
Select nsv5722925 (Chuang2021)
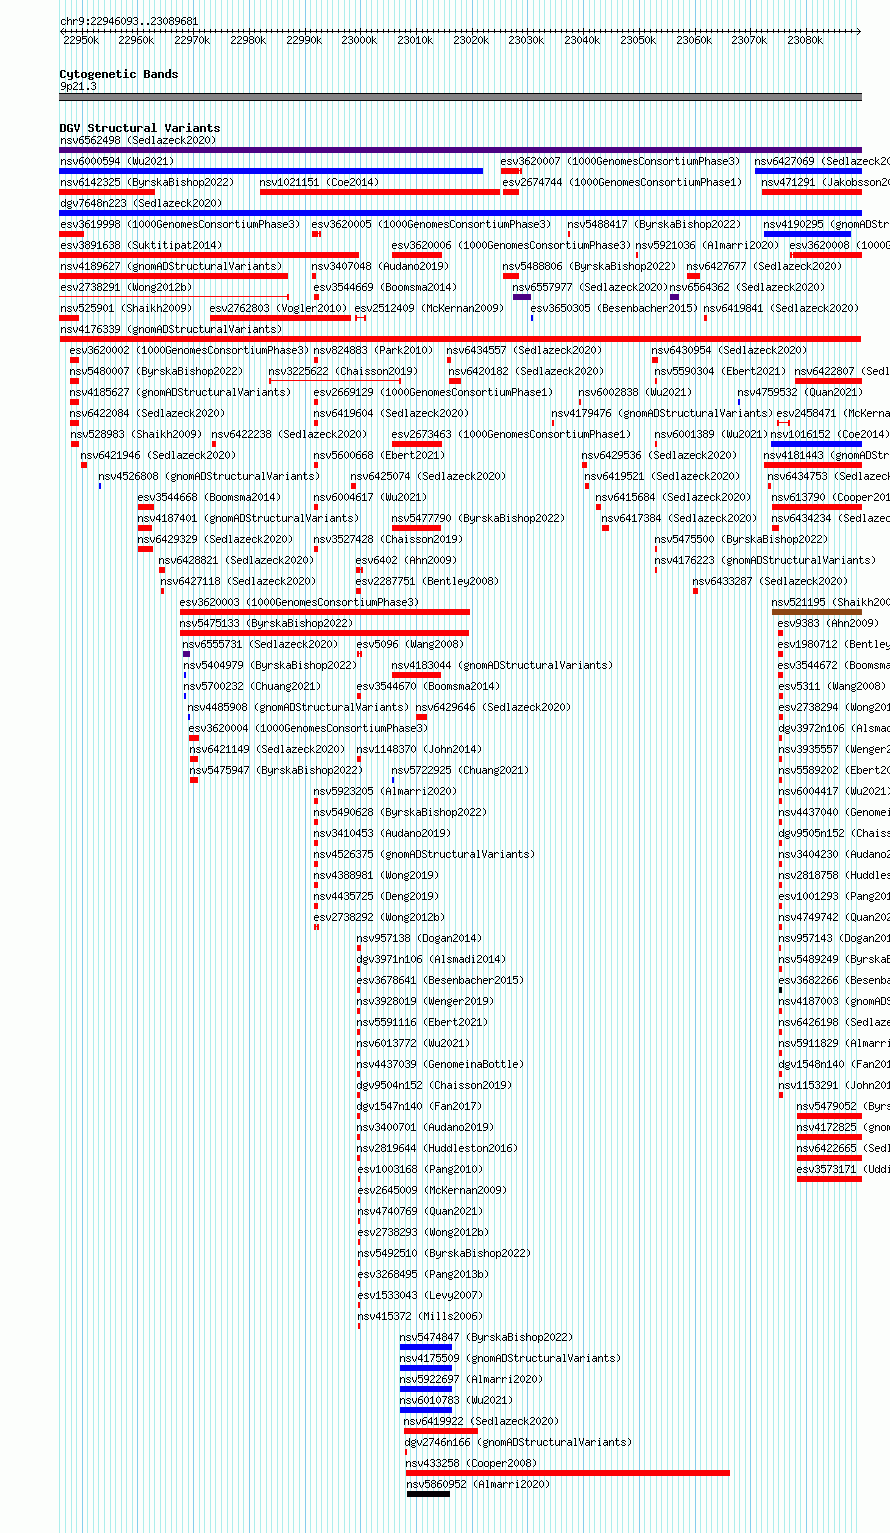click(460, 770)
